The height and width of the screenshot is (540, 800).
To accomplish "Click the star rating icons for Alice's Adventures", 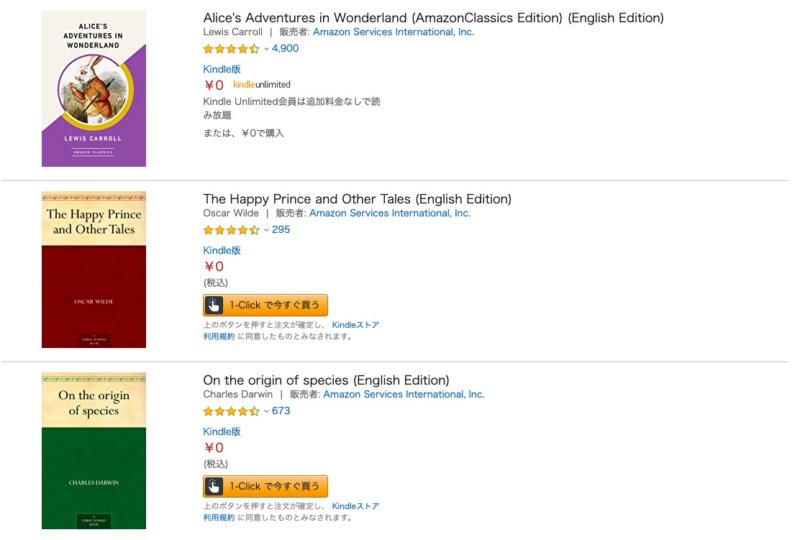I will click(x=231, y=48).
